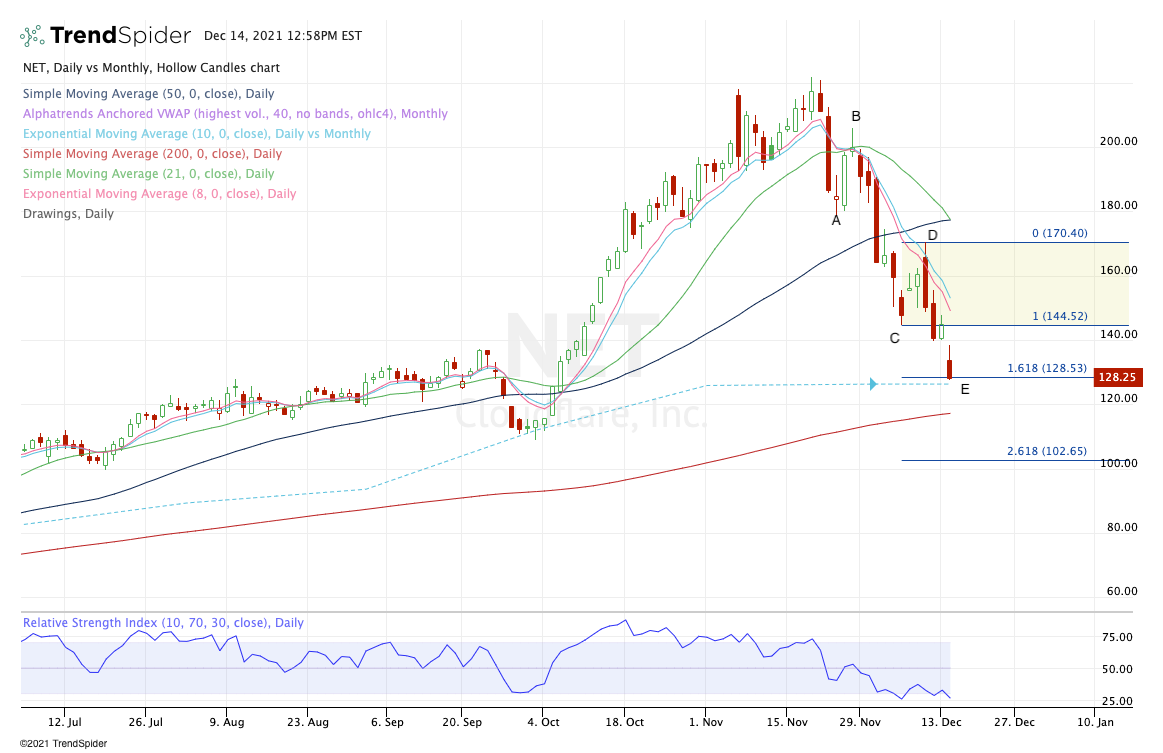Click the '120.00' price axis label
1163x753 pixels.
coord(1118,398)
